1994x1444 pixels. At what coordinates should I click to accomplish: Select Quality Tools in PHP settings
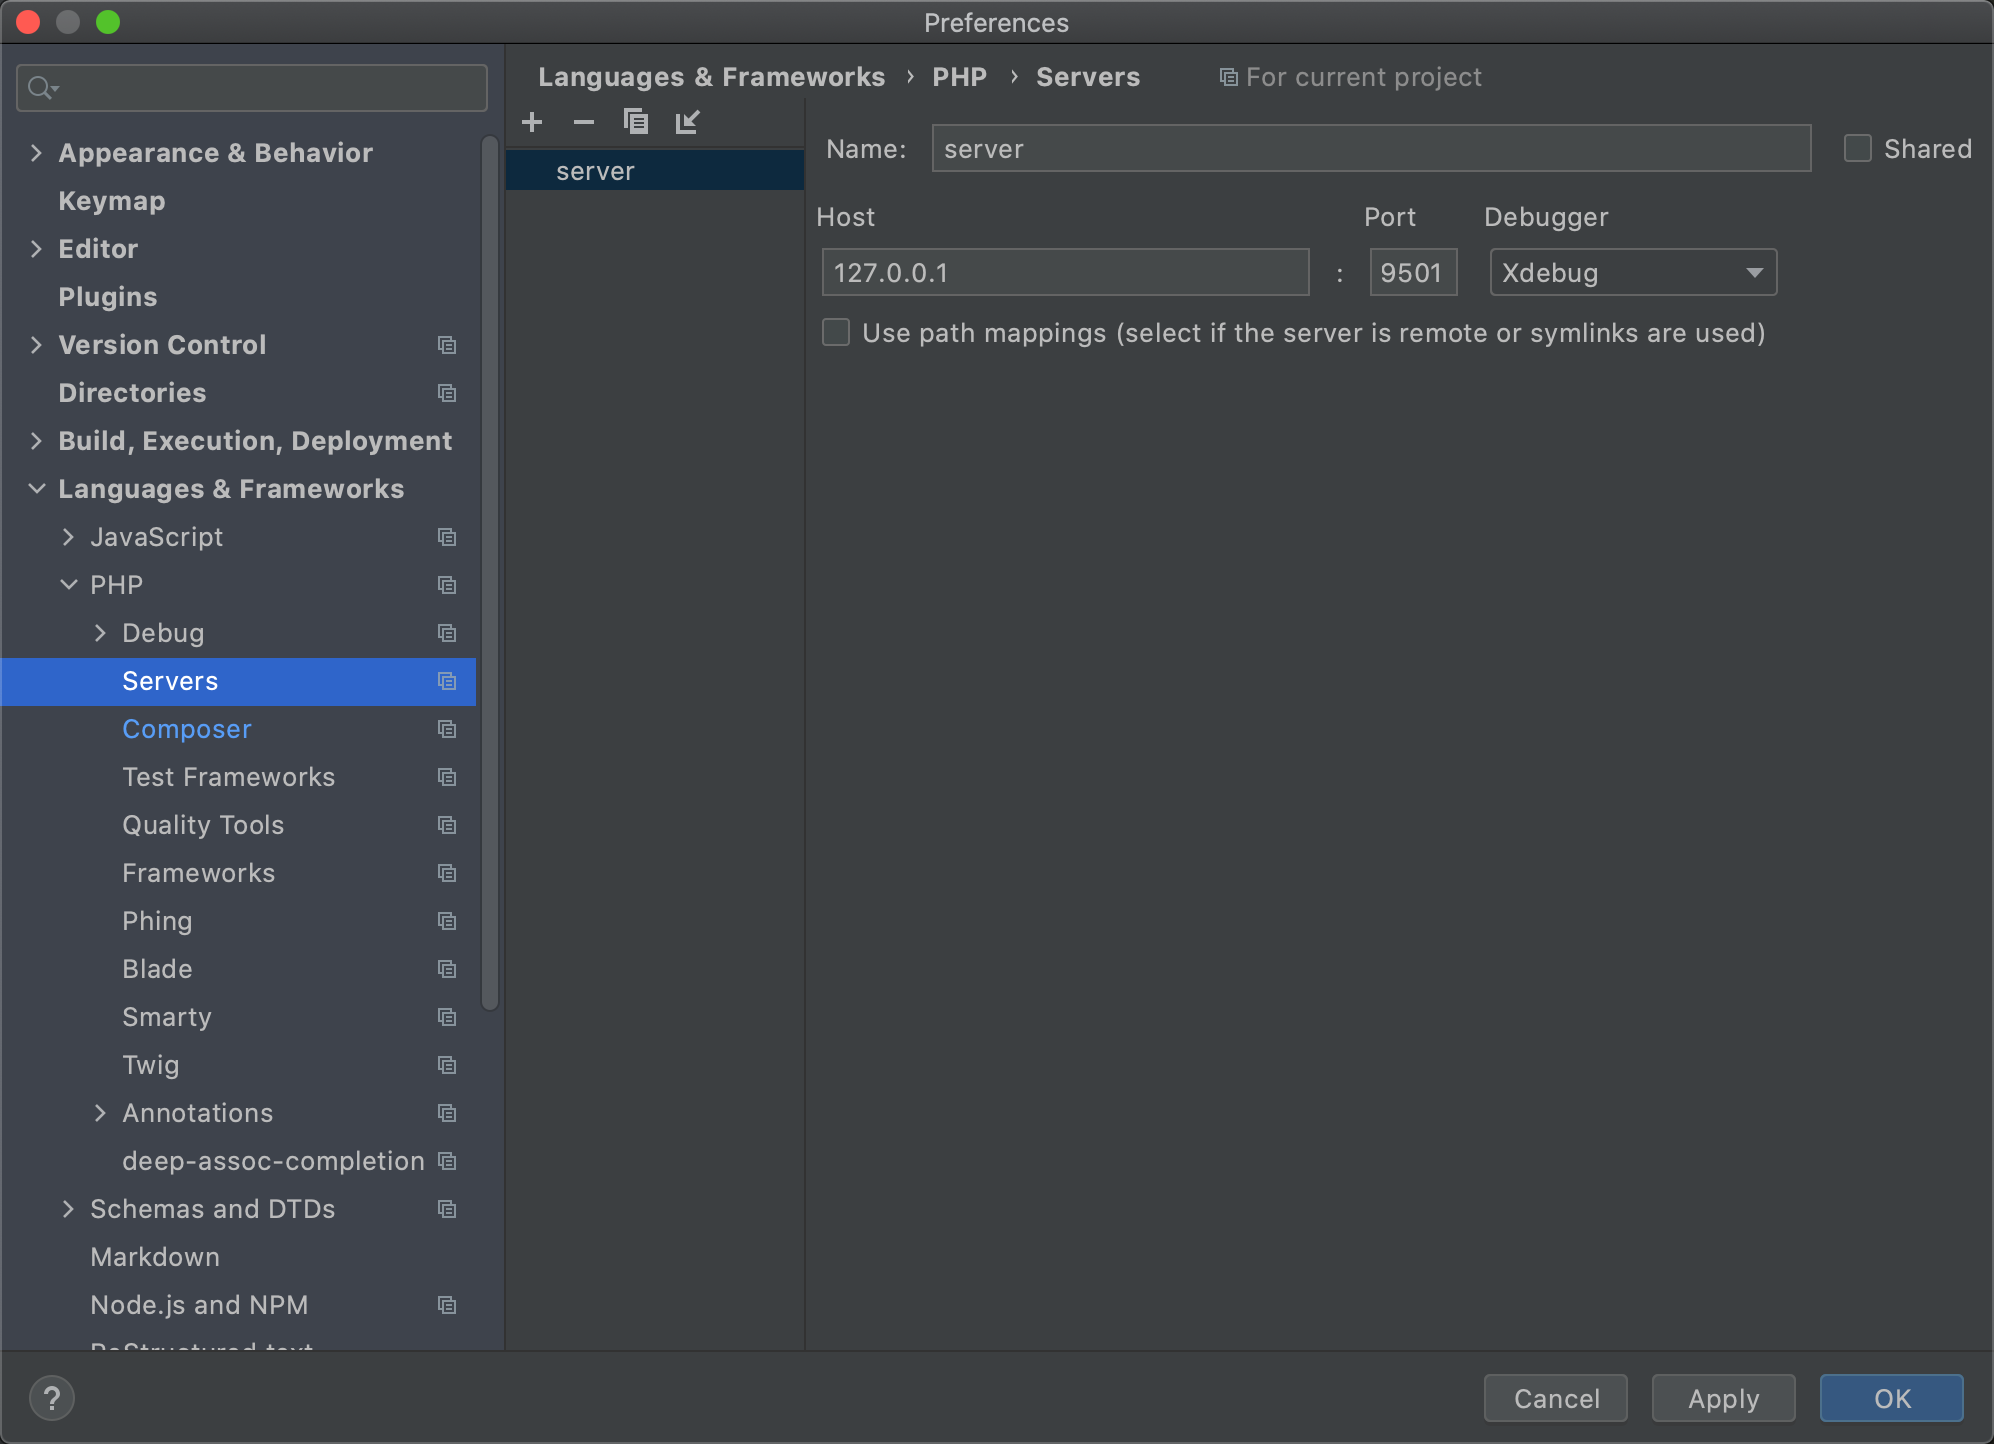(203, 825)
